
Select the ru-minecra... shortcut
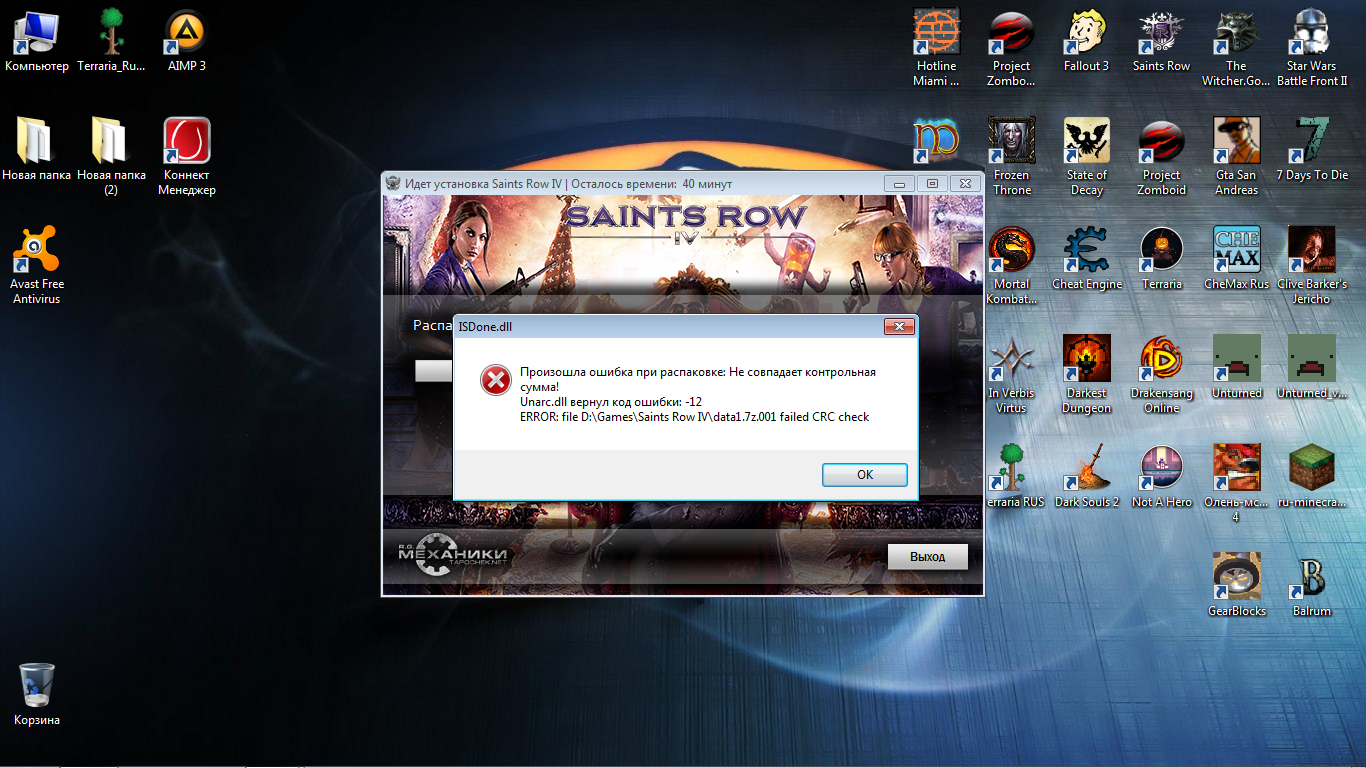[x=1311, y=477]
